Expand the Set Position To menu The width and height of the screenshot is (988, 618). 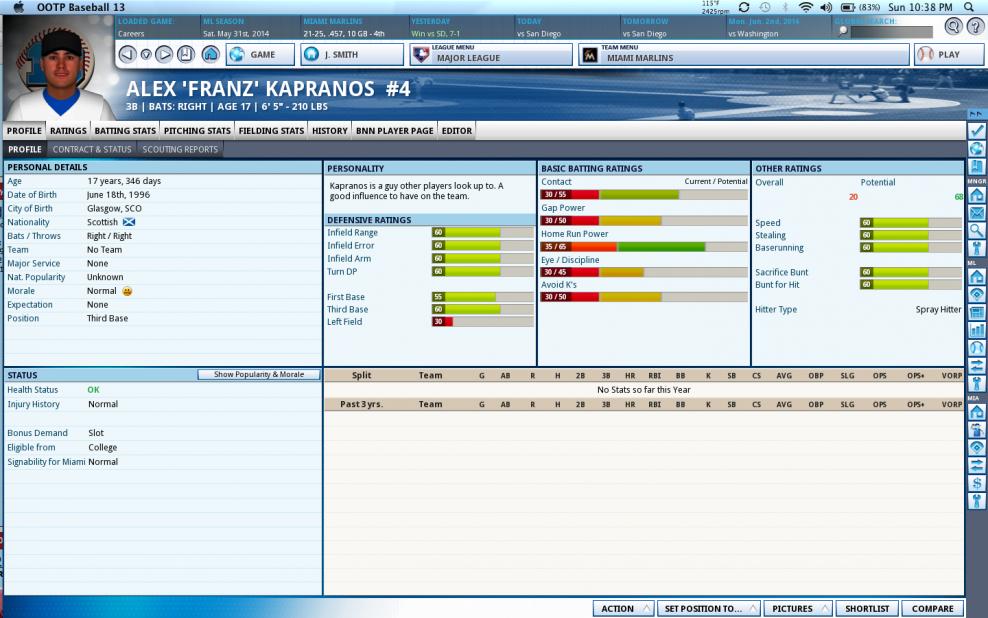(x=708, y=608)
